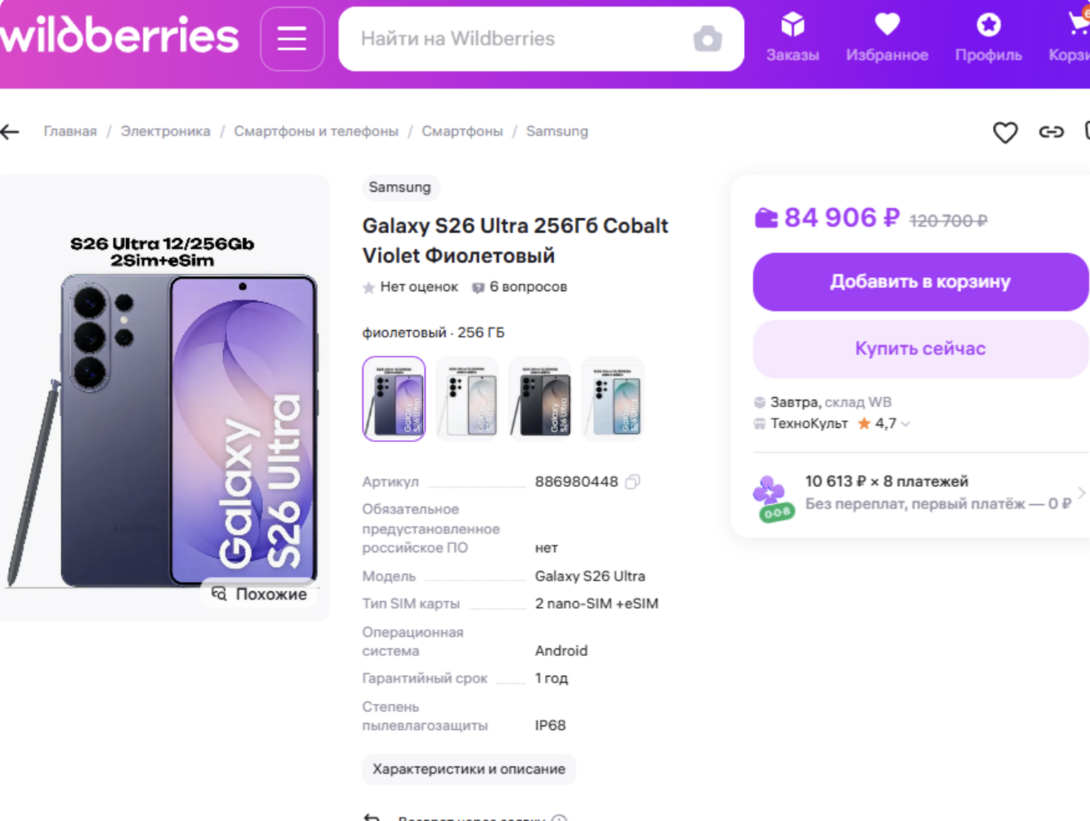Click the back arrow near breadcrumbs
The image size is (1090, 821).
point(11,132)
